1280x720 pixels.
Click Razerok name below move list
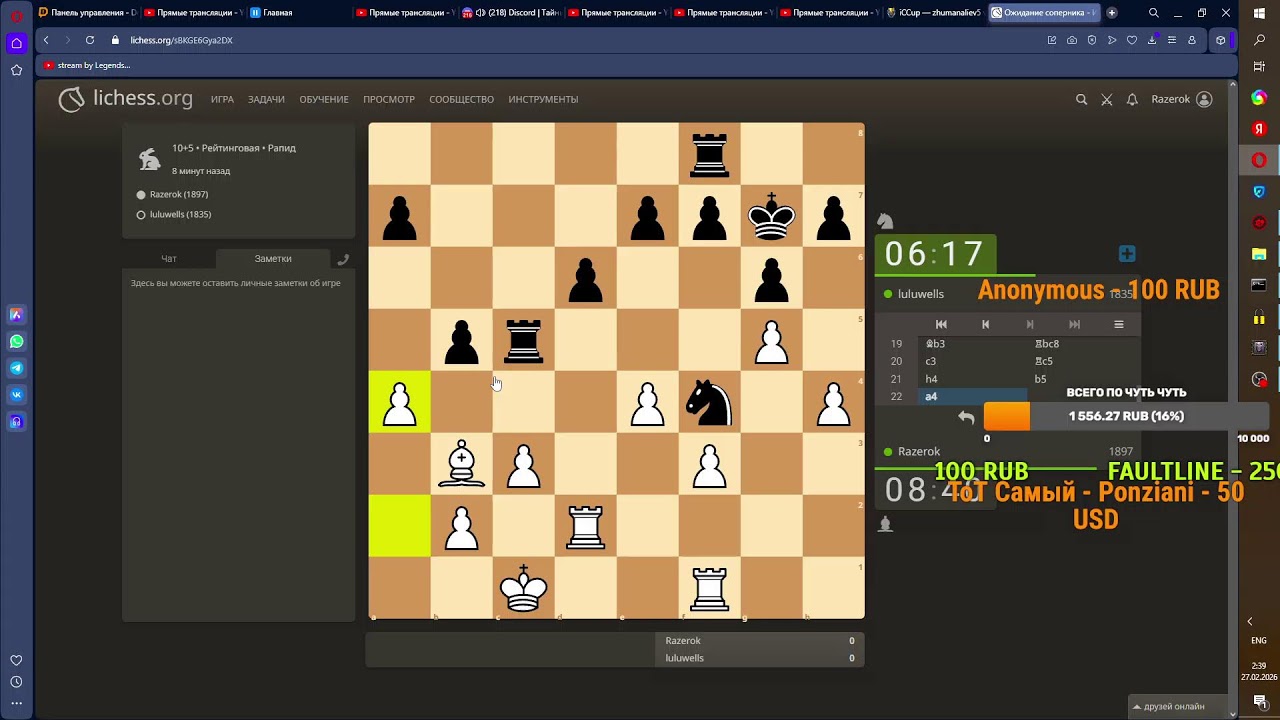[919, 452]
